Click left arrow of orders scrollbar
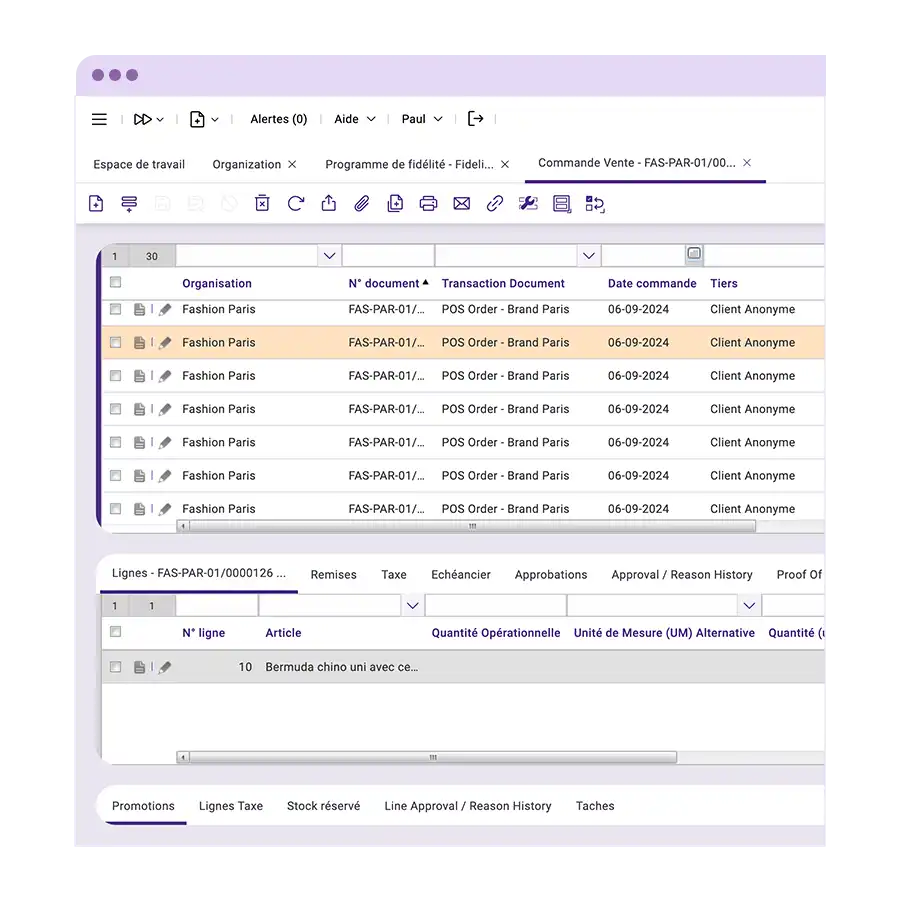Viewport: 900px width, 900px height. click(x=183, y=526)
